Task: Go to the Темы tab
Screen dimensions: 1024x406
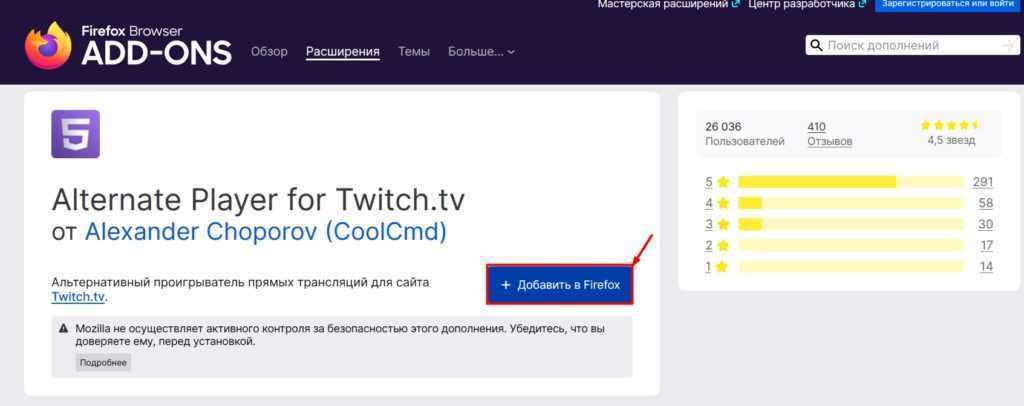Action: point(414,51)
